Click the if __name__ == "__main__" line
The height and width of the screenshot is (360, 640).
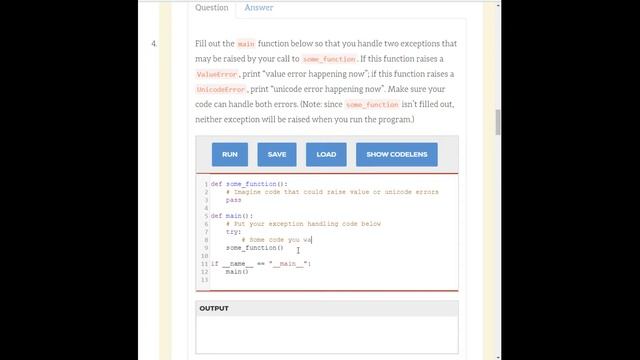pyautogui.click(x=260, y=264)
